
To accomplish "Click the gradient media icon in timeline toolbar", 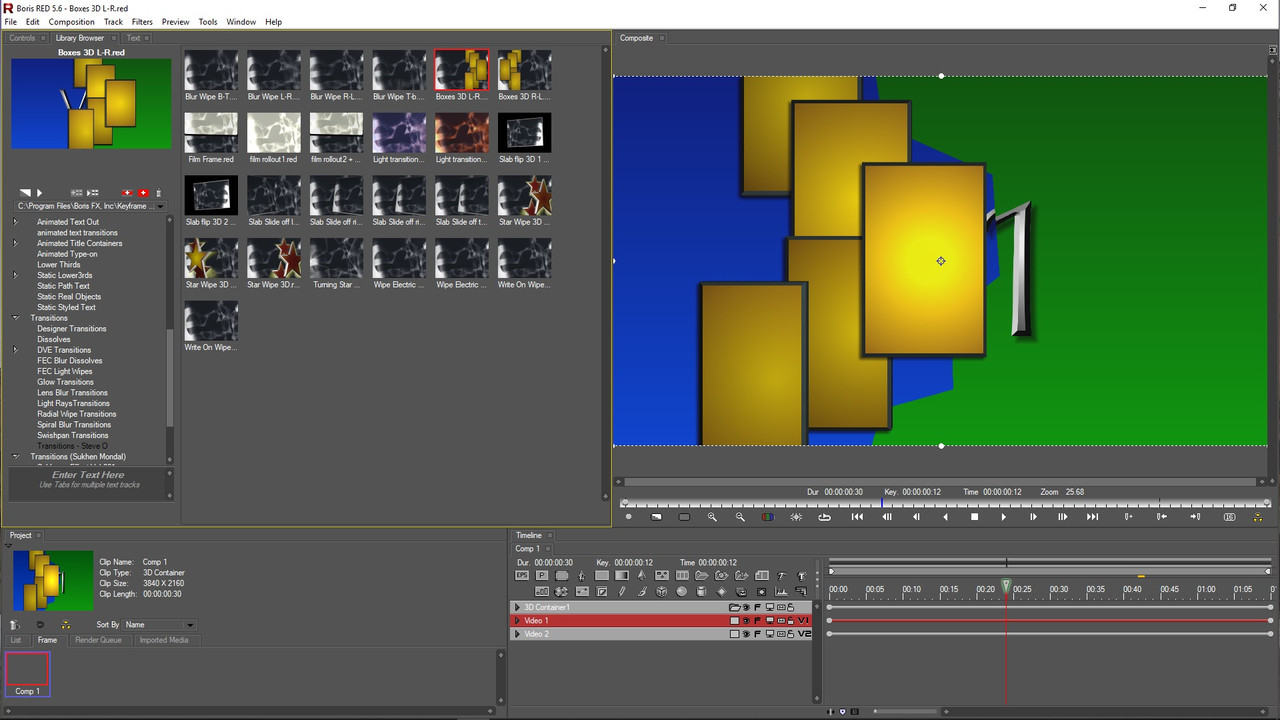I will pos(621,576).
